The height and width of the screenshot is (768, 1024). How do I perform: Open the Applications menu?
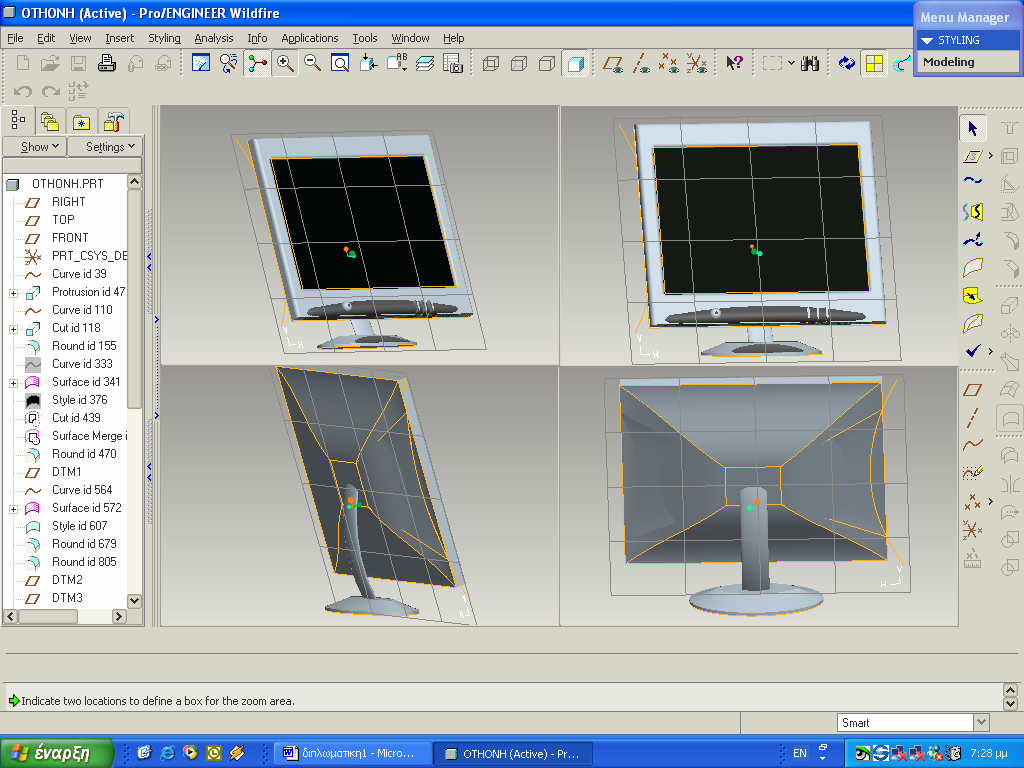(310, 39)
